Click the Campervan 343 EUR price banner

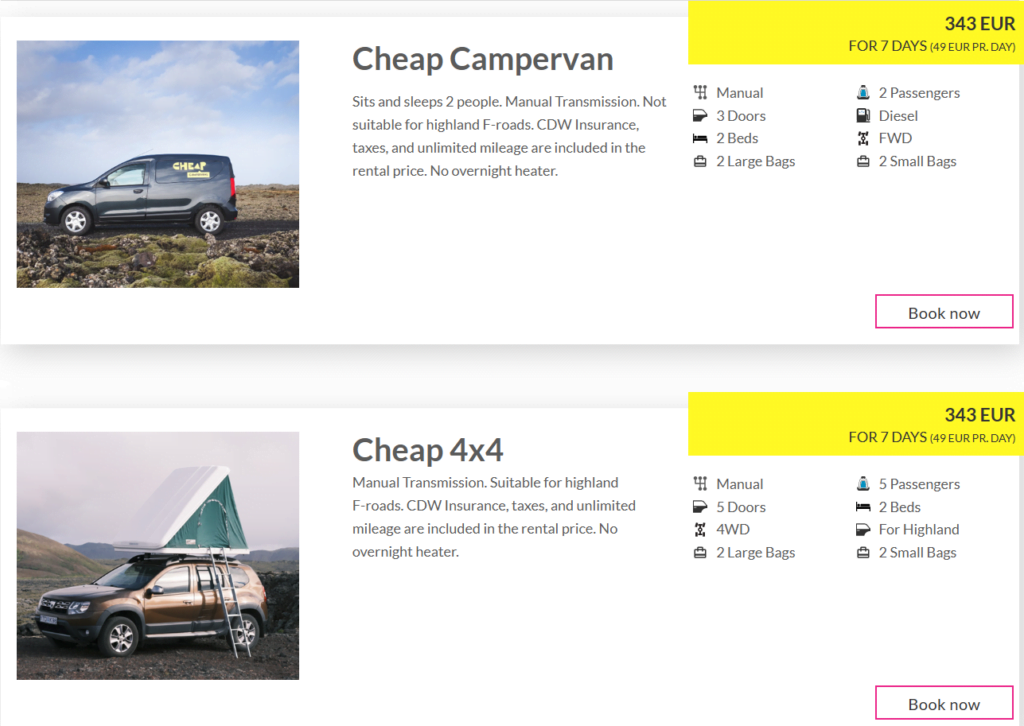(856, 33)
